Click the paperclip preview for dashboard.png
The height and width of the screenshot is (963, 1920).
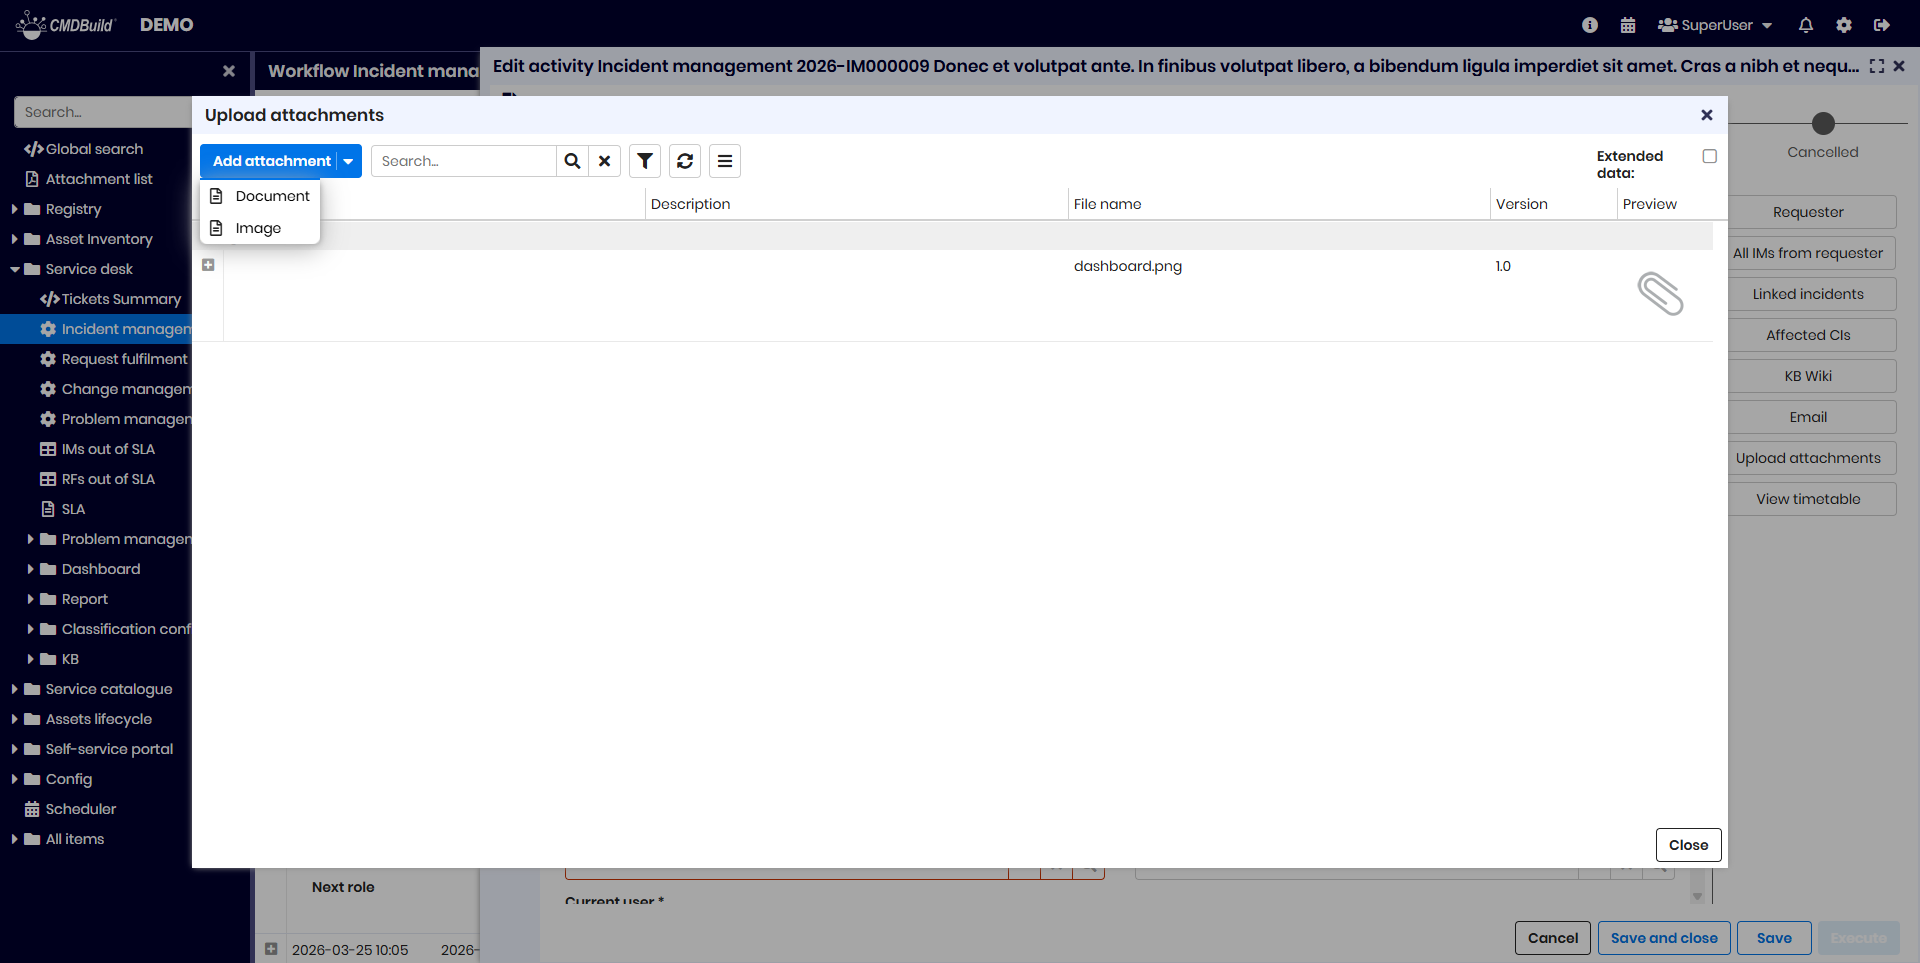tap(1660, 294)
